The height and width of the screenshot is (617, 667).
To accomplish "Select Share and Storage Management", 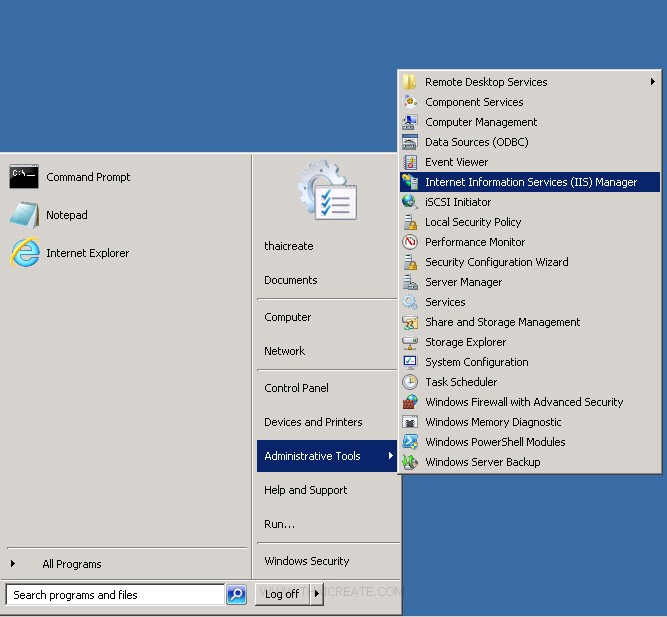I will pos(530,322).
